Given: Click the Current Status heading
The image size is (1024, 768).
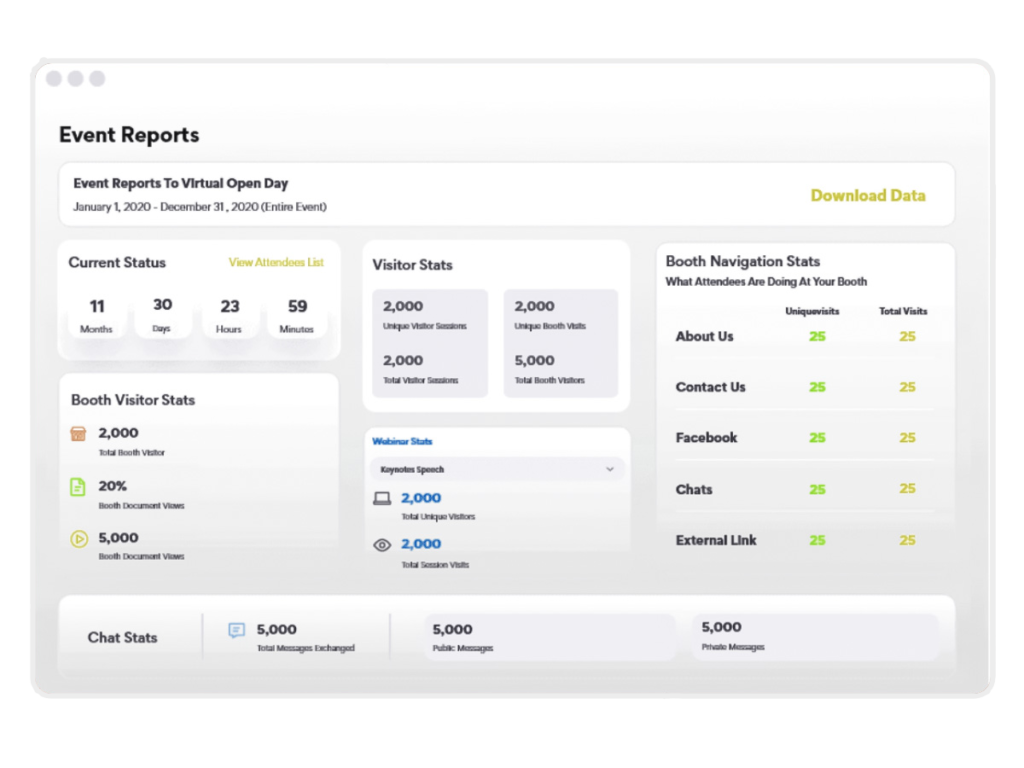Looking at the screenshot, I should pos(117,263).
